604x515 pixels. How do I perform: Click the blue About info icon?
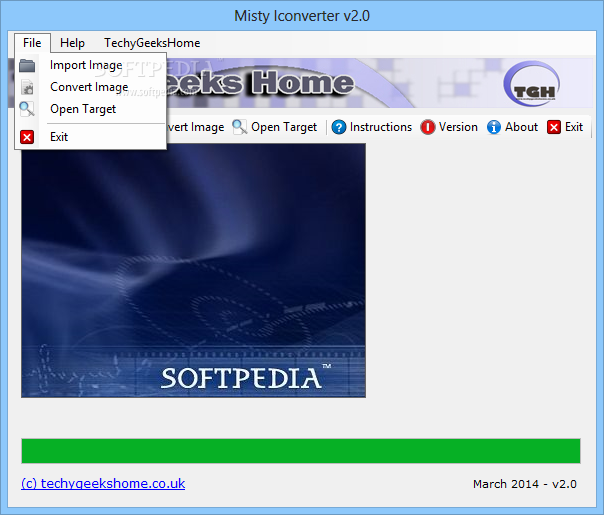tap(494, 127)
